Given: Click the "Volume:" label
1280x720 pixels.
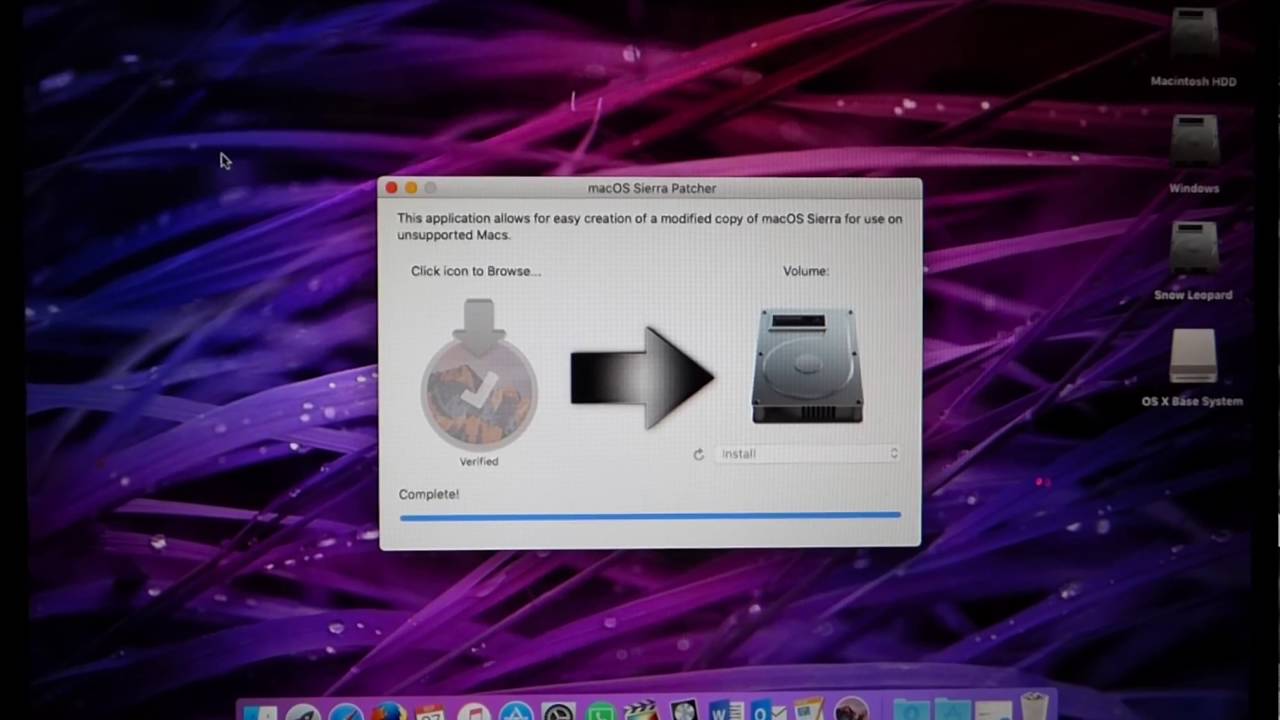Looking at the screenshot, I should 806,271.
